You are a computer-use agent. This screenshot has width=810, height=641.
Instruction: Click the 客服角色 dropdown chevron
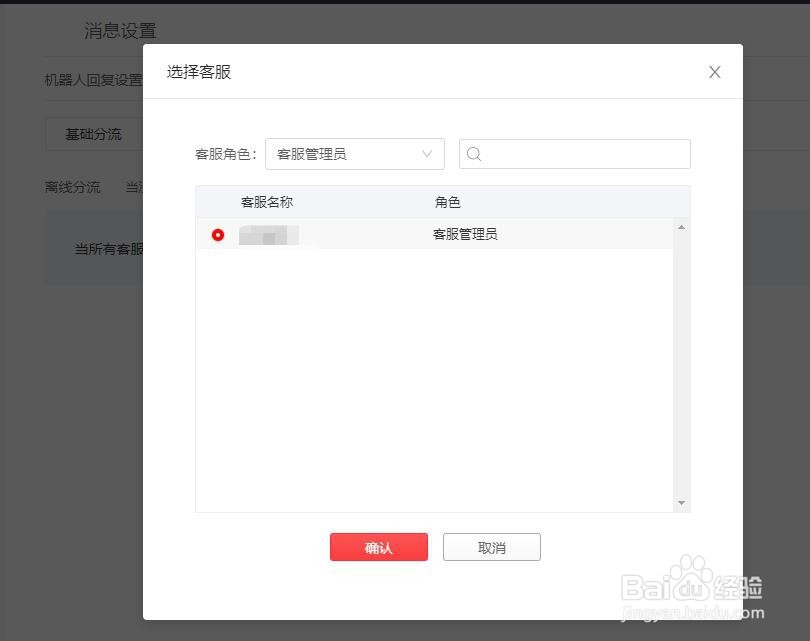click(x=427, y=154)
